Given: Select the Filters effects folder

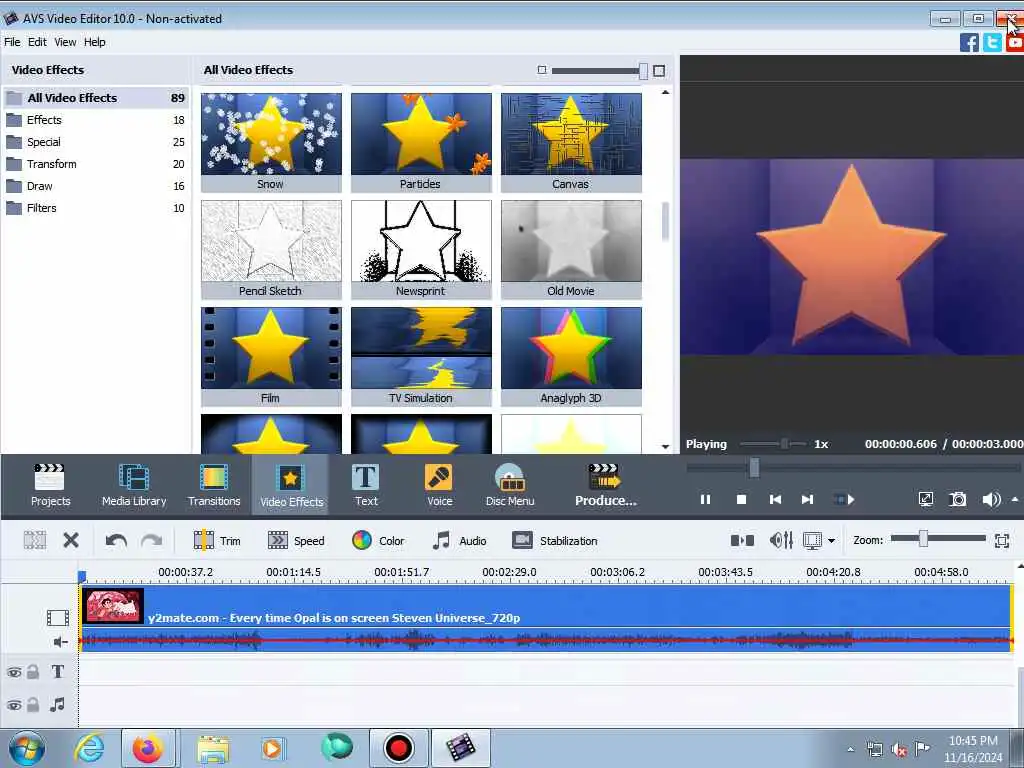Looking at the screenshot, I should point(96,208).
